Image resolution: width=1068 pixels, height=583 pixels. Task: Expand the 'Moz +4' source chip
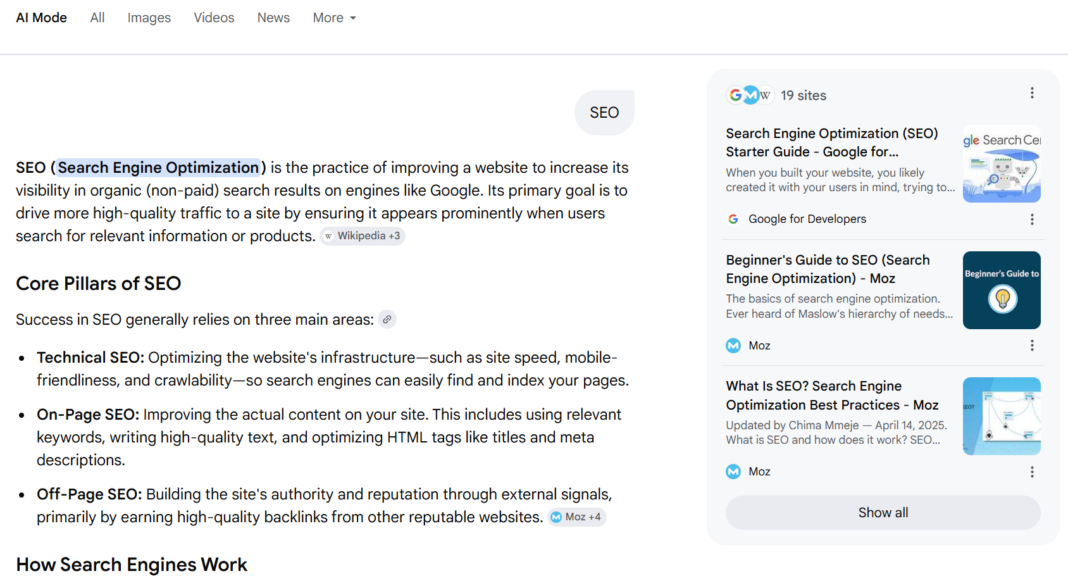pos(576,517)
